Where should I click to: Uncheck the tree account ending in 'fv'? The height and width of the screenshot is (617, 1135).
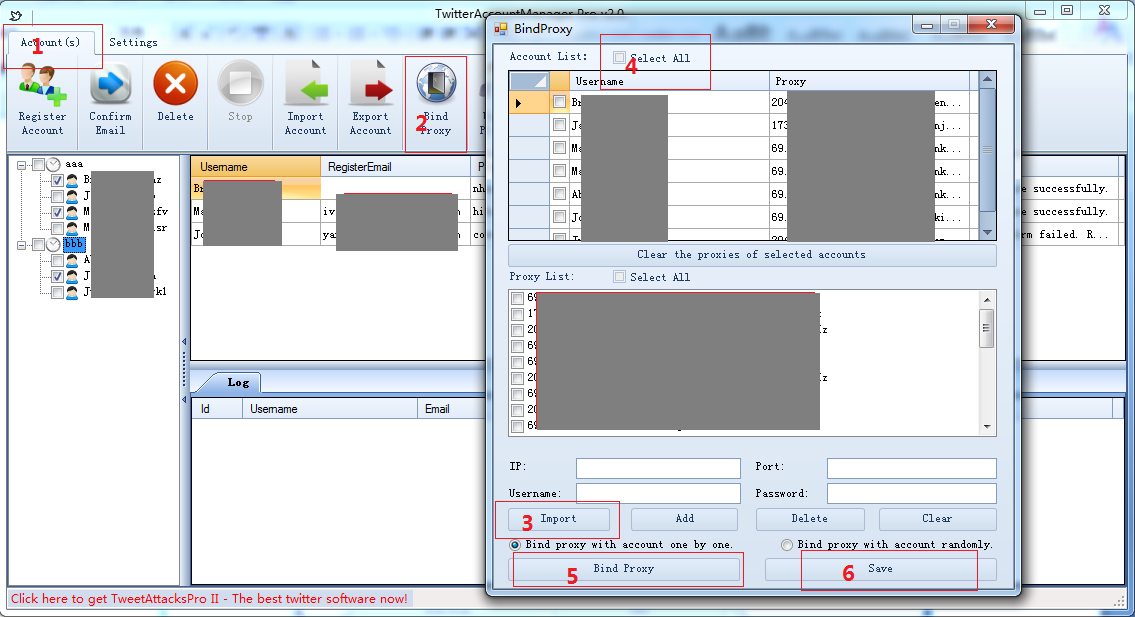(57, 212)
